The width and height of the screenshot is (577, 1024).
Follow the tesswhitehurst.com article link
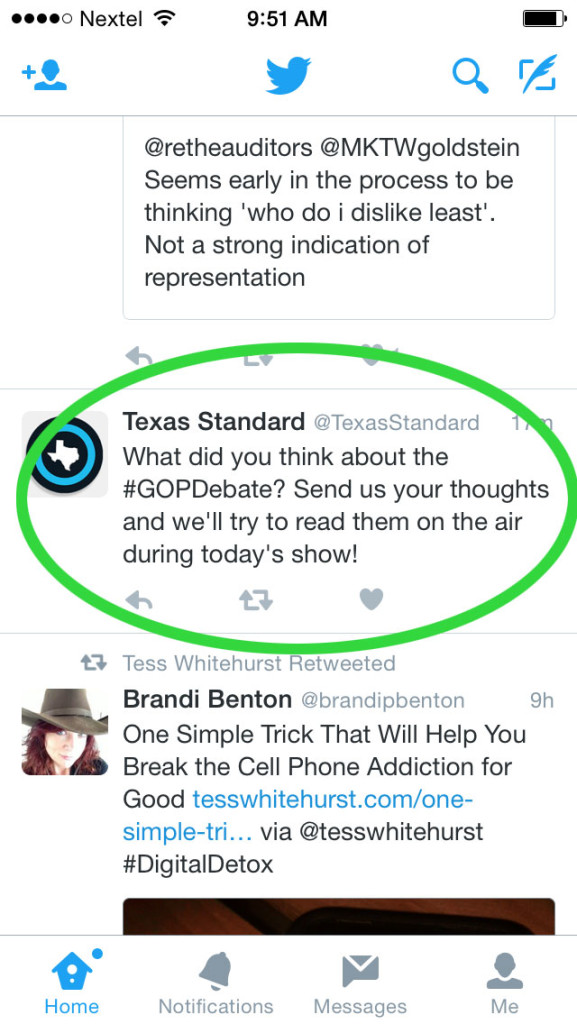click(298, 815)
